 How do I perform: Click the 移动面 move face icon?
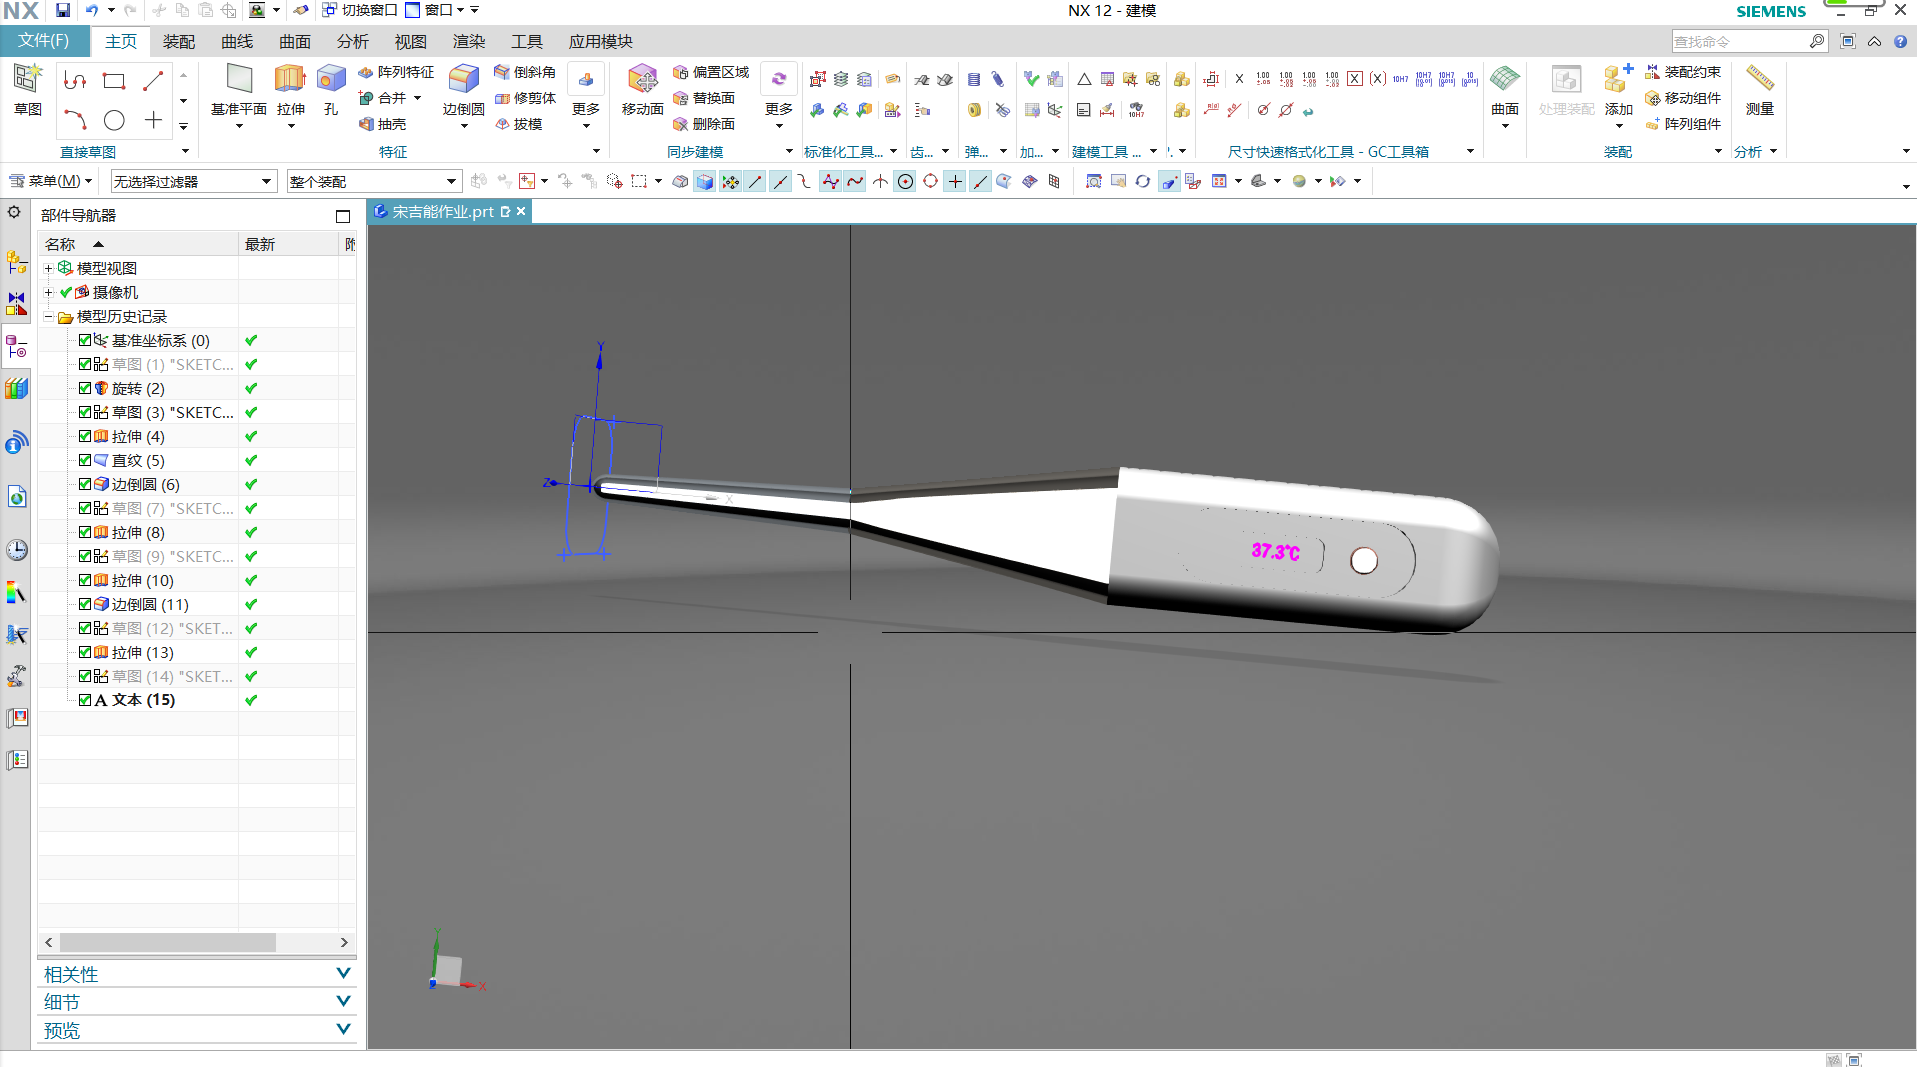642,80
